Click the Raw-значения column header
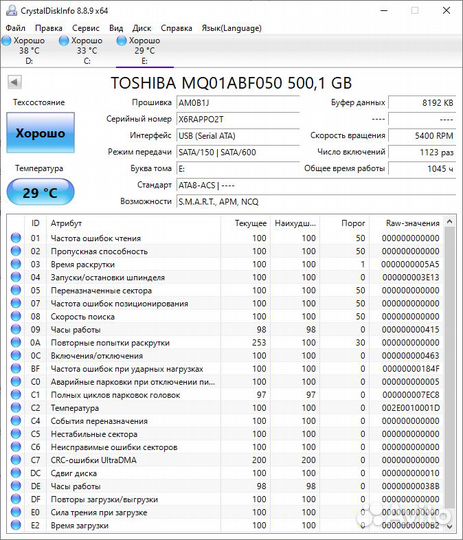463x540 pixels. [407, 223]
